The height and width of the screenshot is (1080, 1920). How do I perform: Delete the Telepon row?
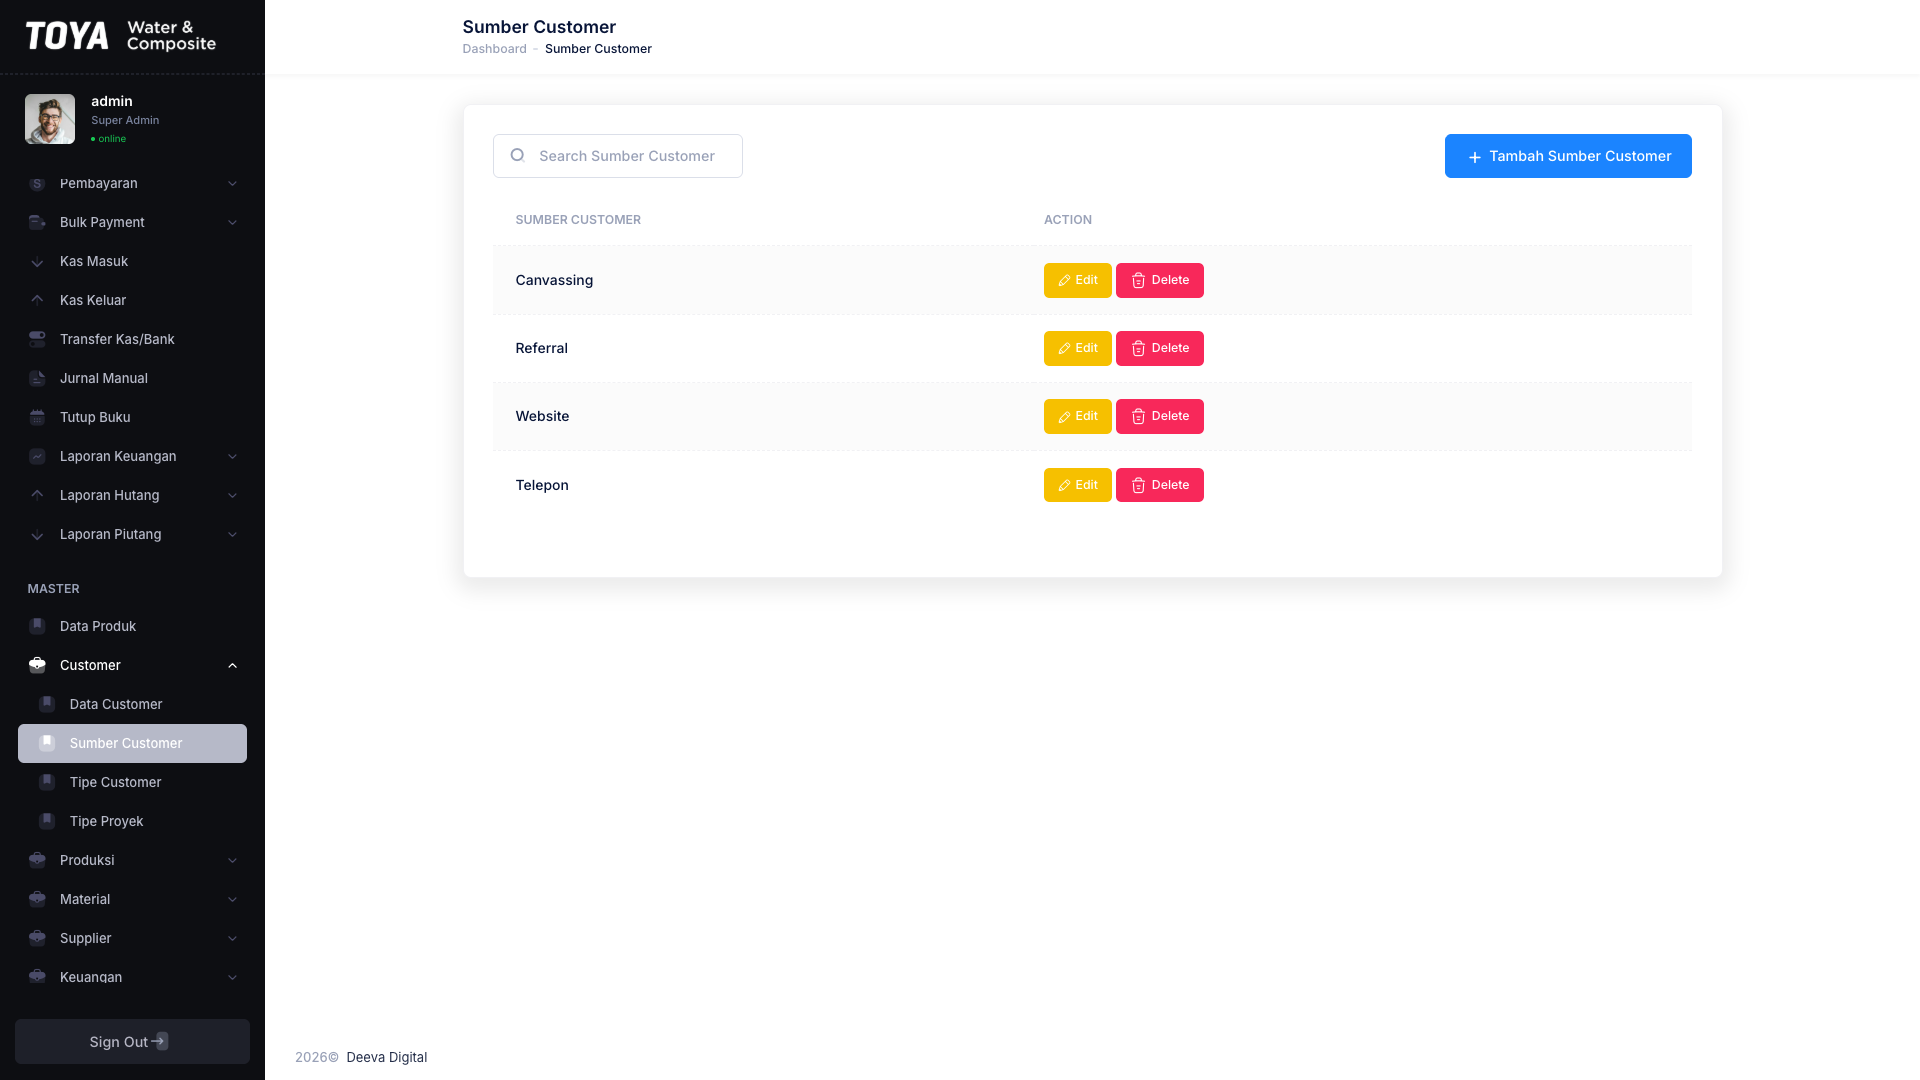tap(1159, 485)
